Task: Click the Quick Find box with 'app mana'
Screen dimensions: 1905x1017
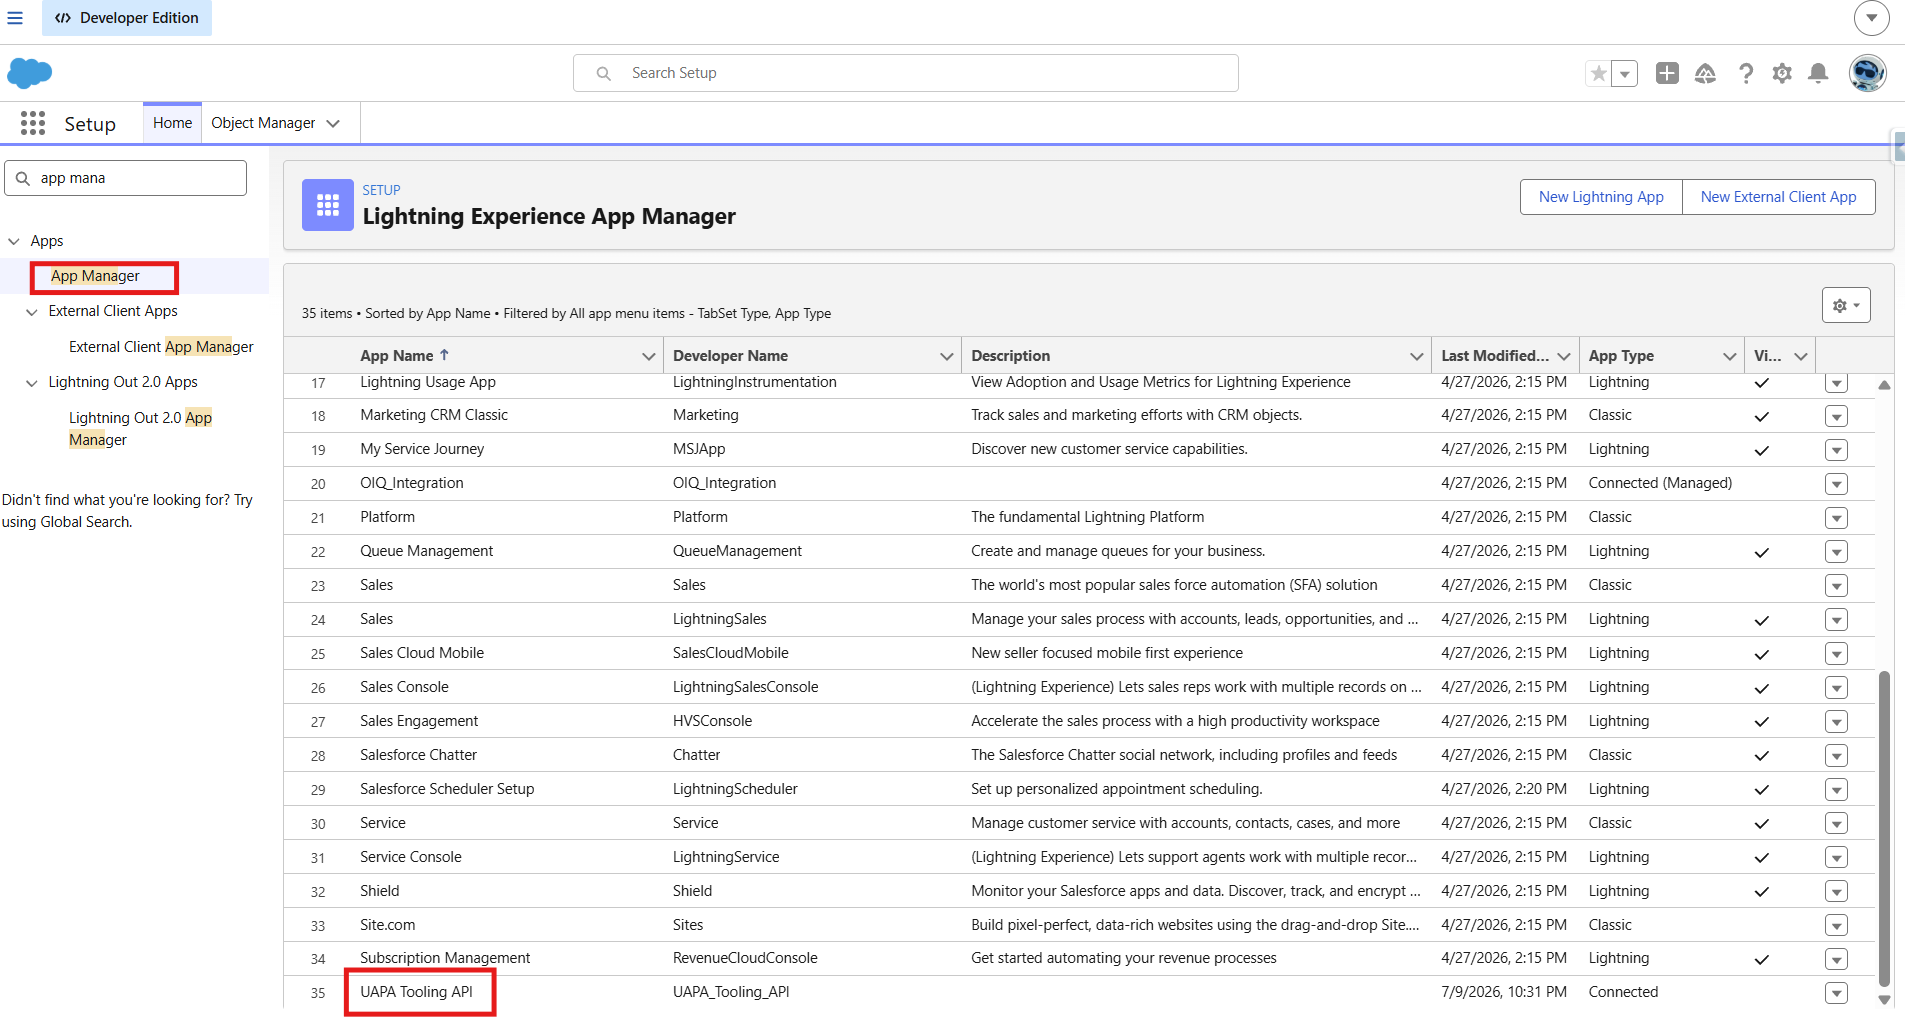Action: [x=126, y=178]
